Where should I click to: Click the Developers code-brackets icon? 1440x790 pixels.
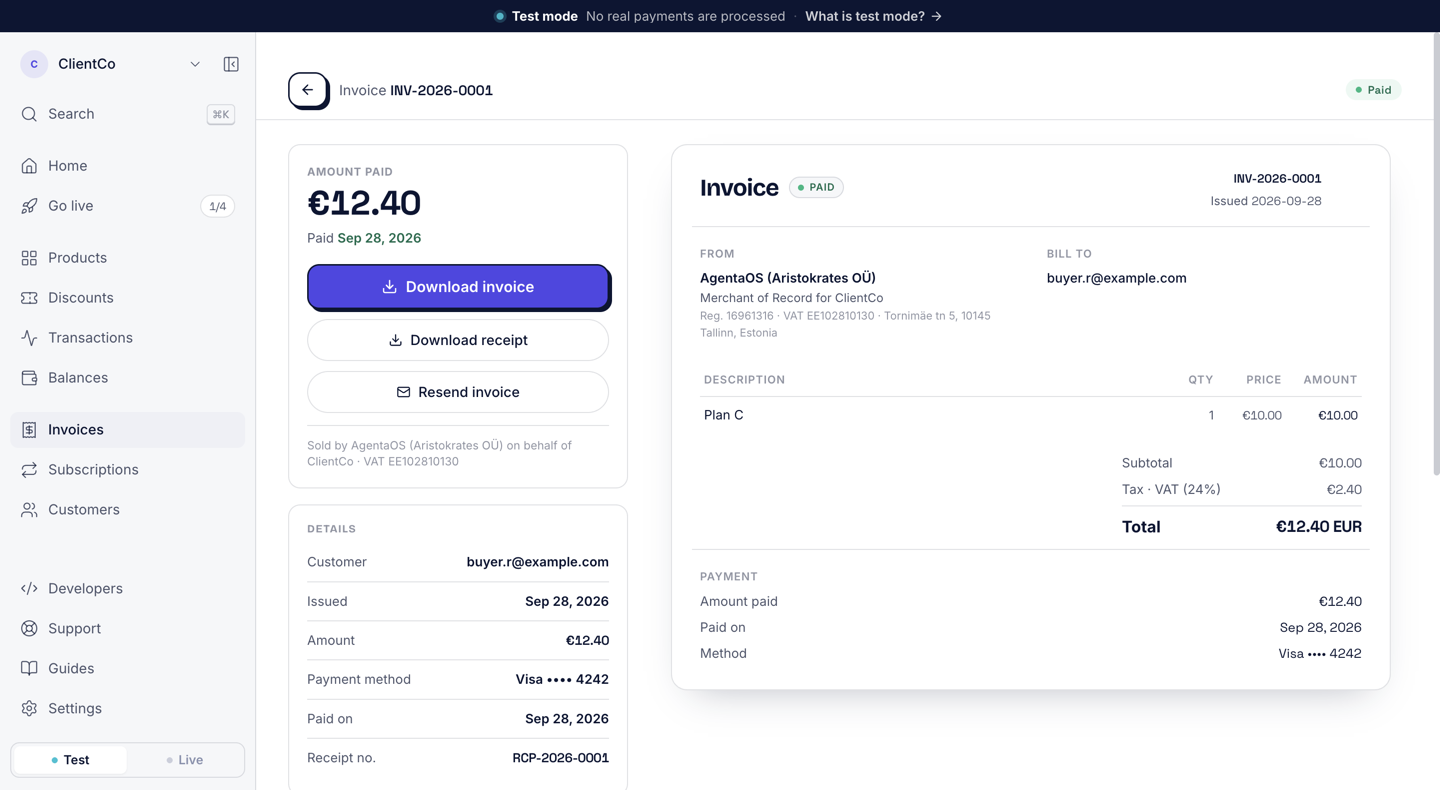point(29,589)
